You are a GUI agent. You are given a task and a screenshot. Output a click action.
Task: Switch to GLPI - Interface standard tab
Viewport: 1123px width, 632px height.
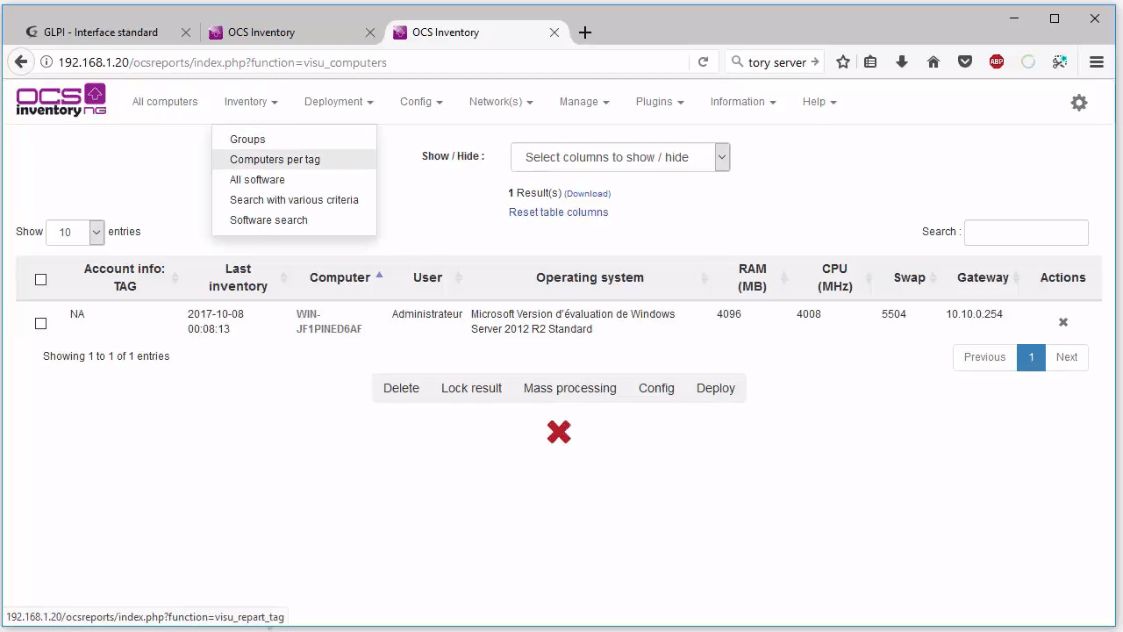100,32
